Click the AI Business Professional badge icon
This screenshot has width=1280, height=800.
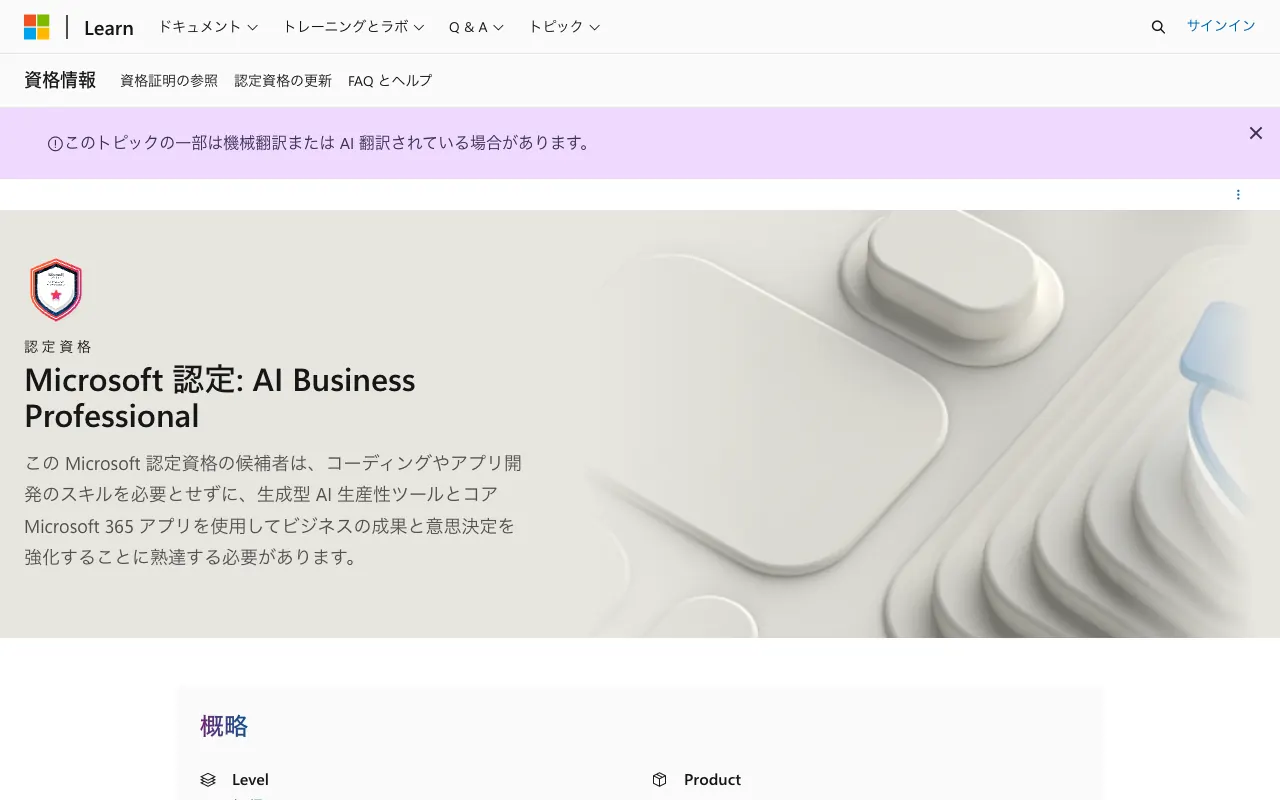click(56, 290)
